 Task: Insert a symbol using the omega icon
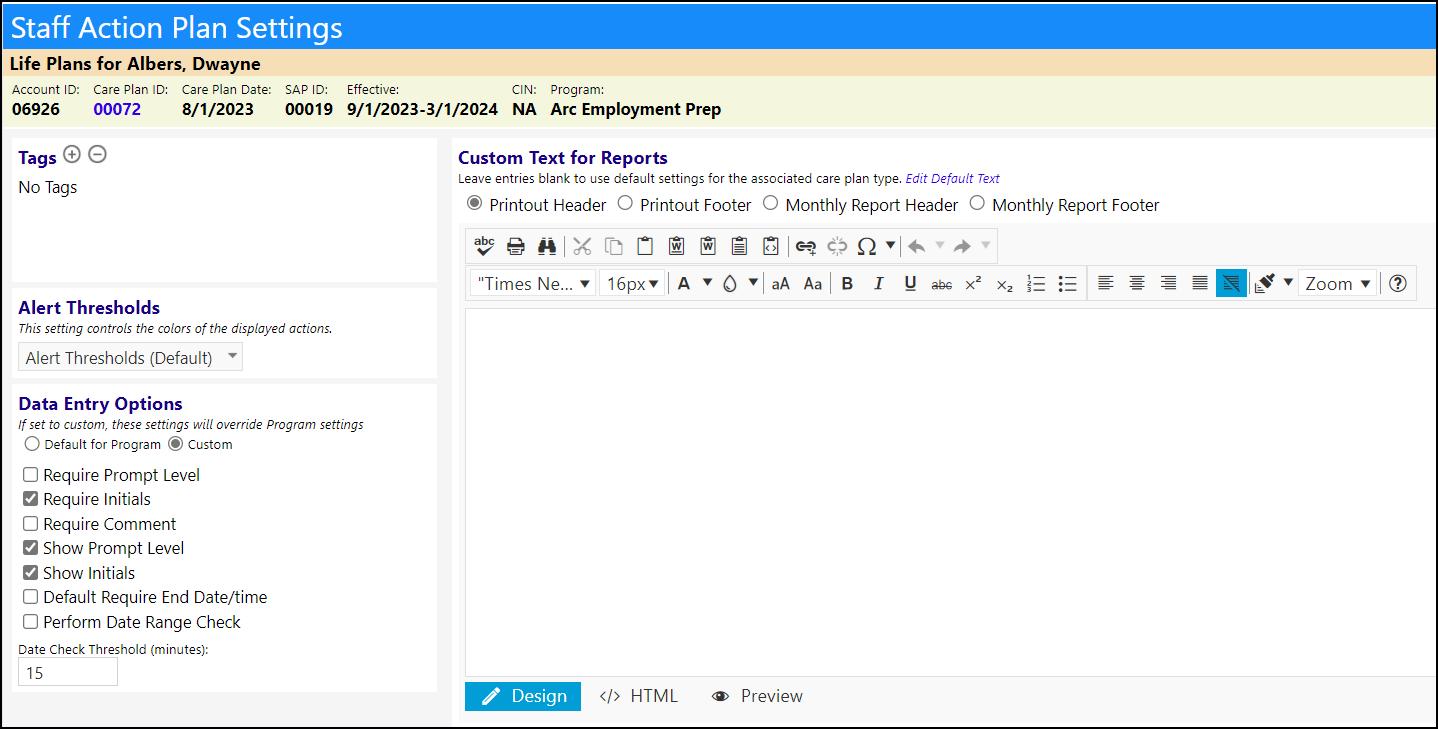pos(867,246)
